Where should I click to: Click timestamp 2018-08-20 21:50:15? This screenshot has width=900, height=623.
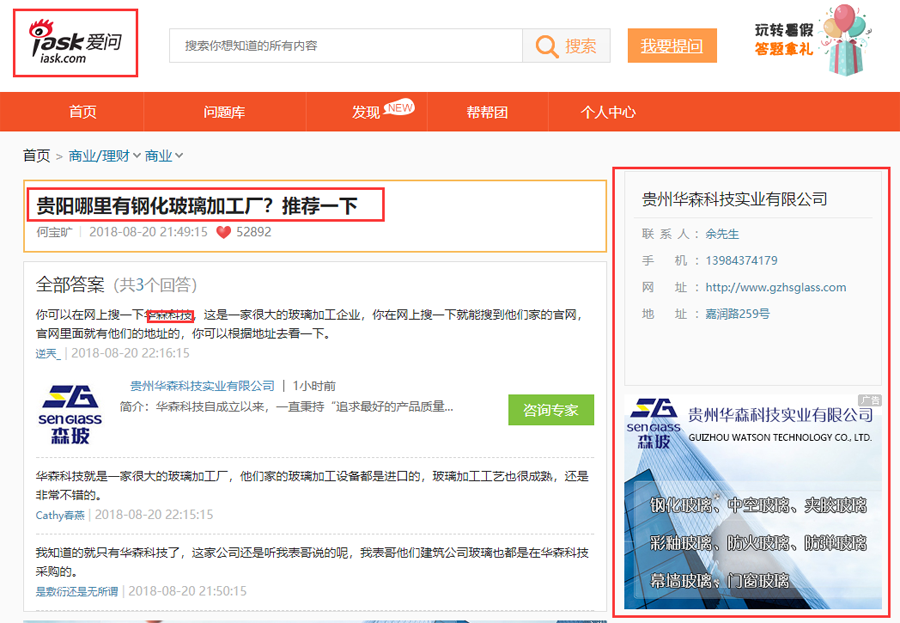[x=188, y=591]
